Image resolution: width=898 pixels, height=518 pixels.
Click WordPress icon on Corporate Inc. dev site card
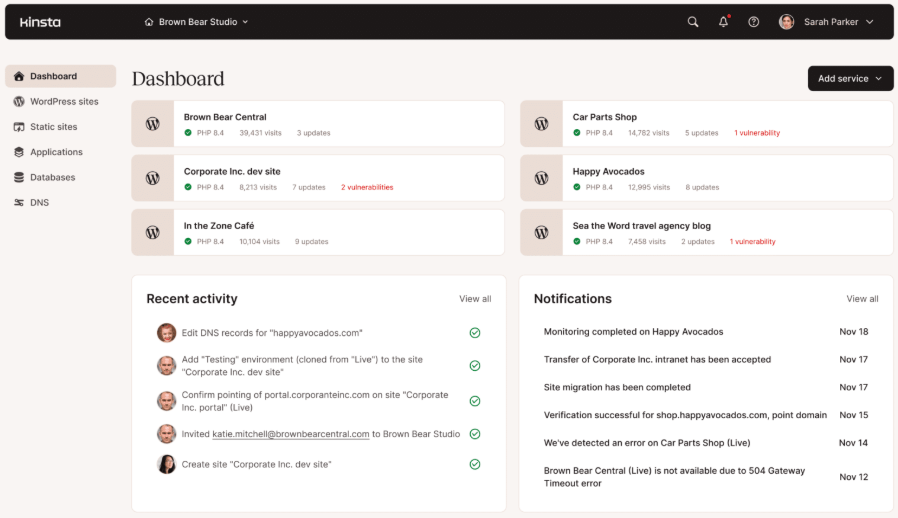pyautogui.click(x=152, y=178)
